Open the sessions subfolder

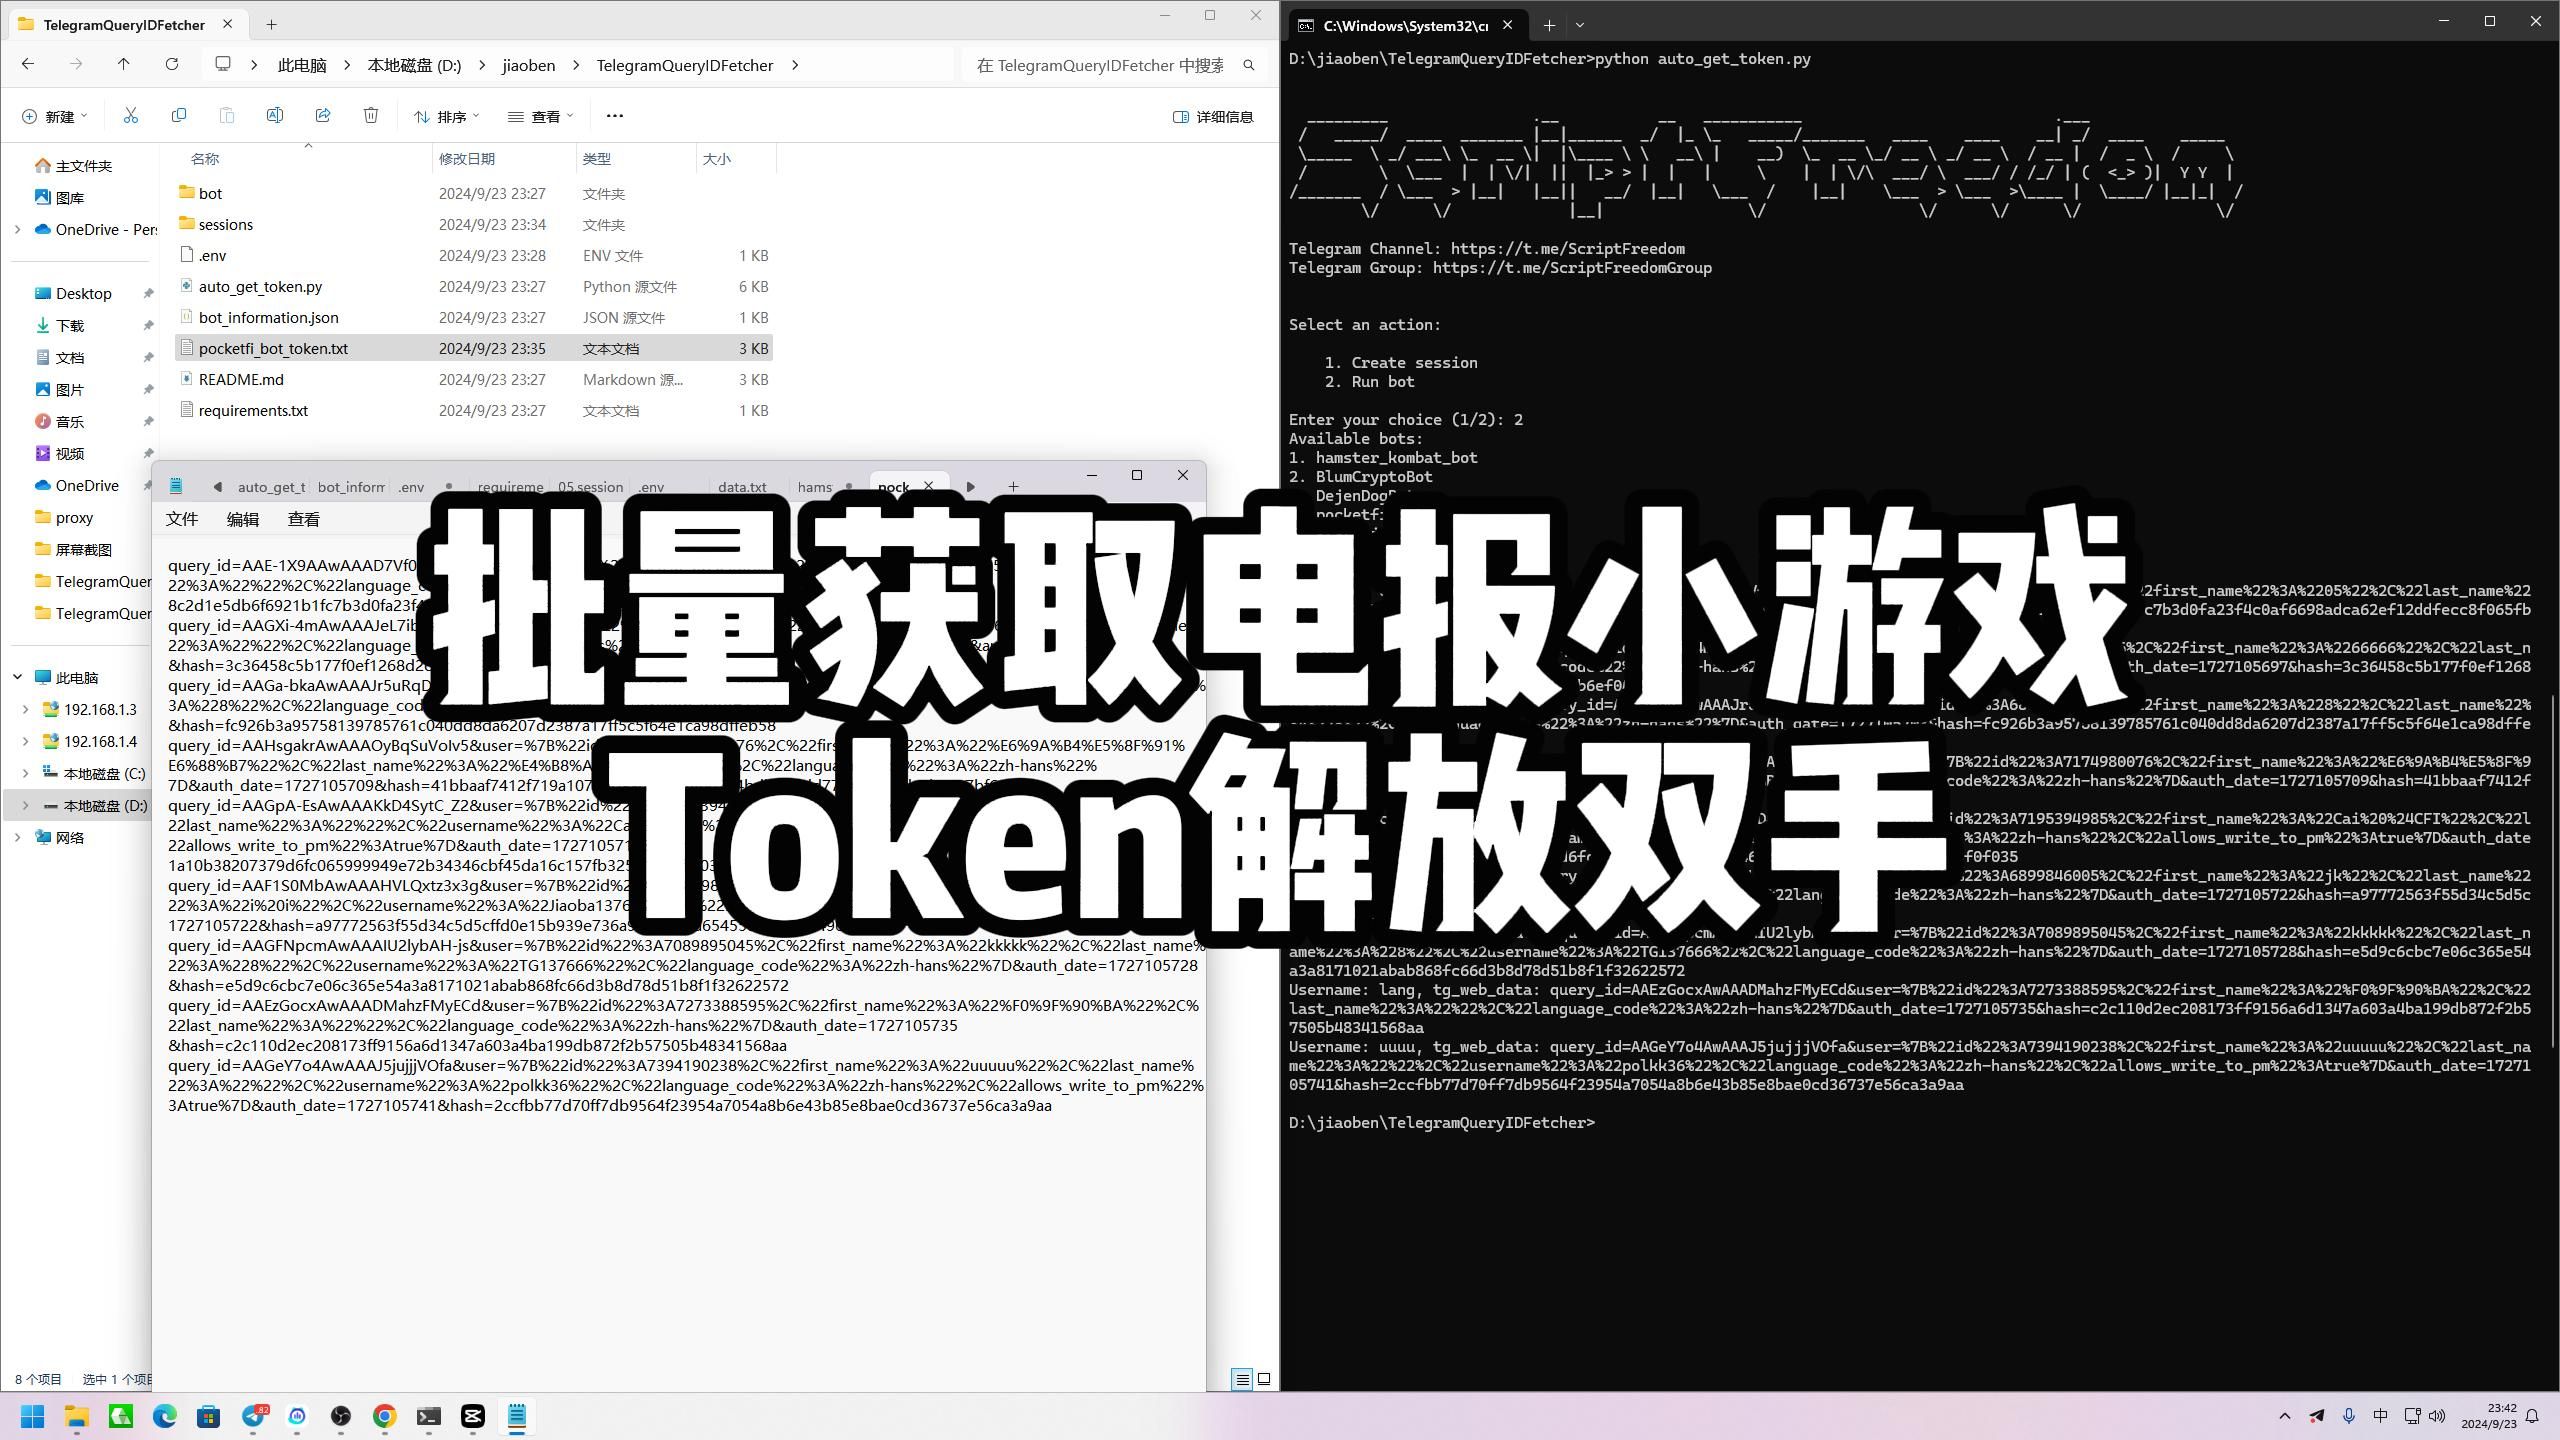[225, 223]
